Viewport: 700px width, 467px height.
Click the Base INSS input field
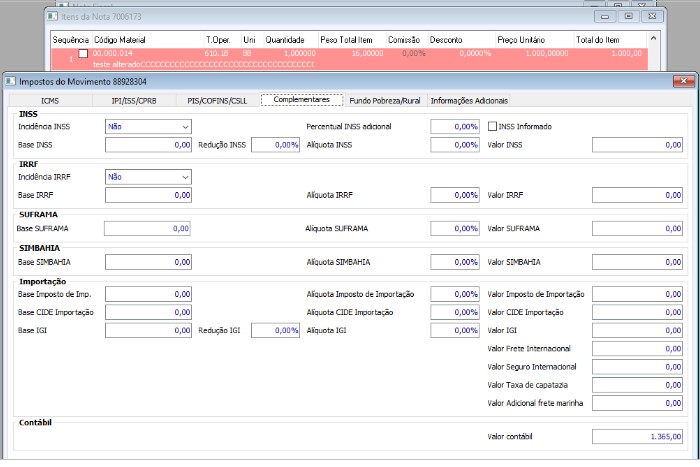(x=148, y=145)
